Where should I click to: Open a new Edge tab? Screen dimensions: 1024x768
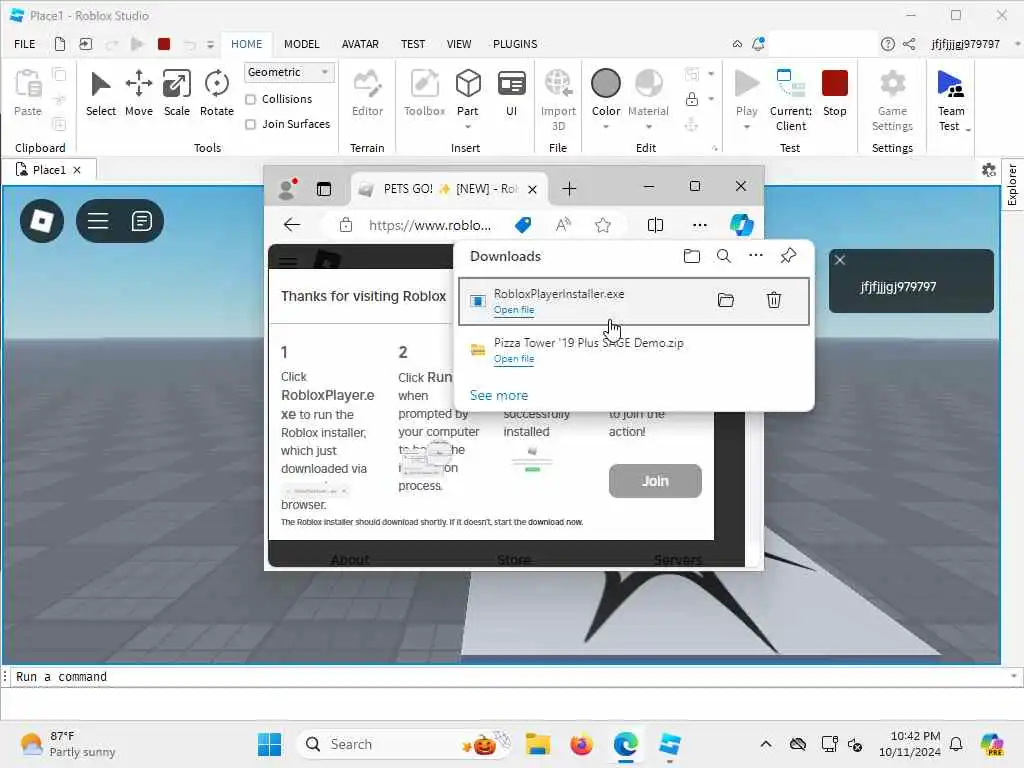(x=569, y=189)
